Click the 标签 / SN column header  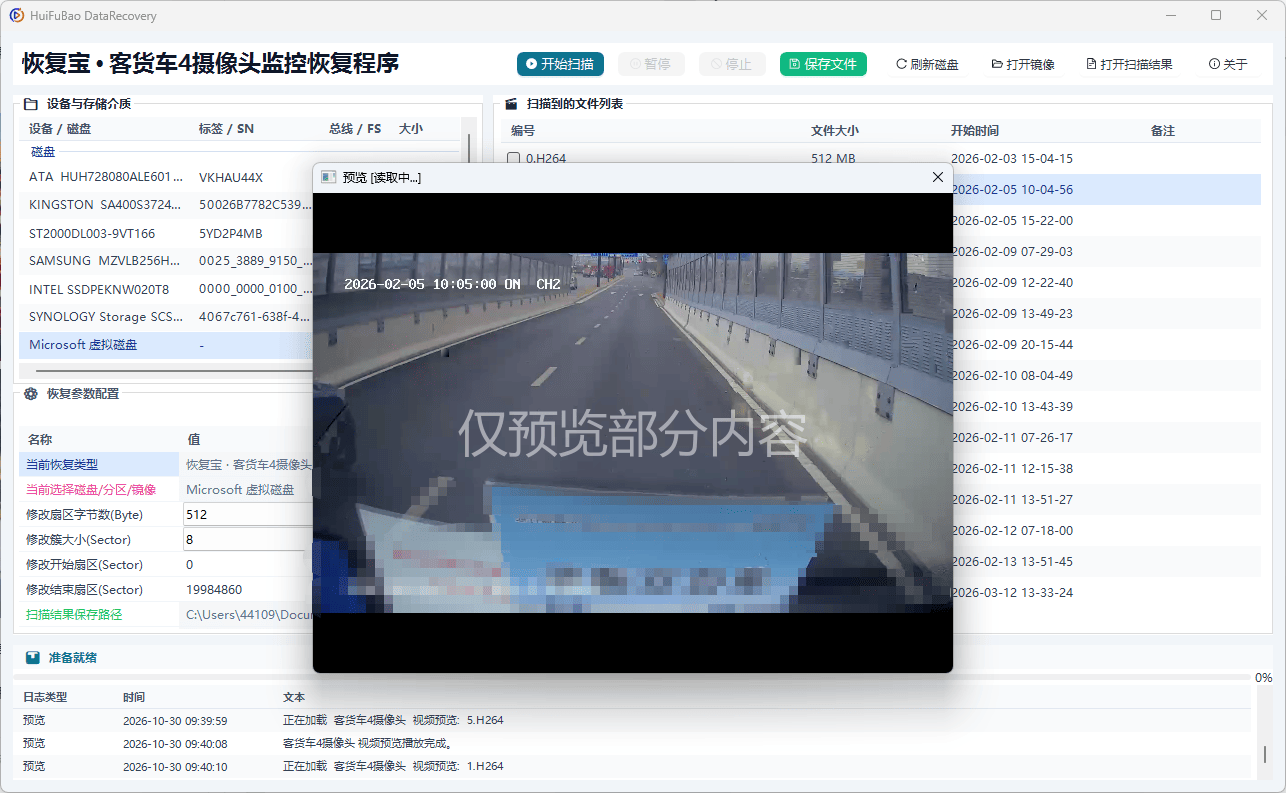226,129
